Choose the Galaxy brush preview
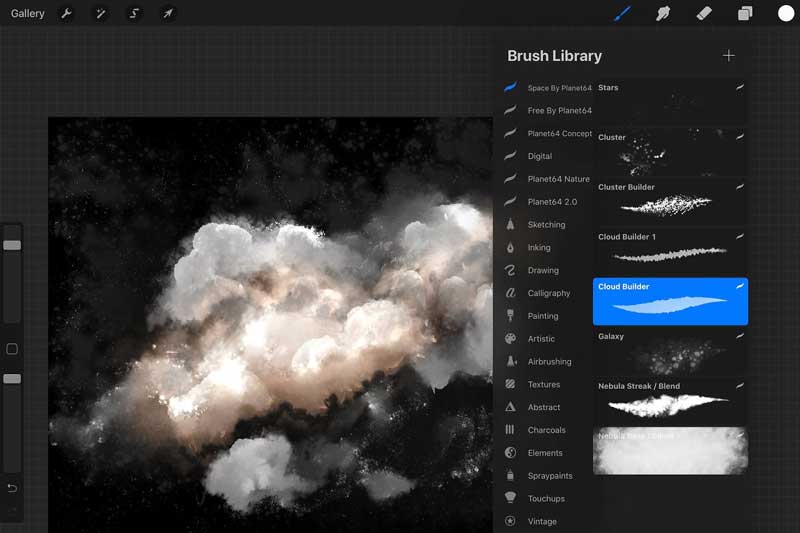This screenshot has width=800, height=533. pyautogui.click(x=670, y=351)
